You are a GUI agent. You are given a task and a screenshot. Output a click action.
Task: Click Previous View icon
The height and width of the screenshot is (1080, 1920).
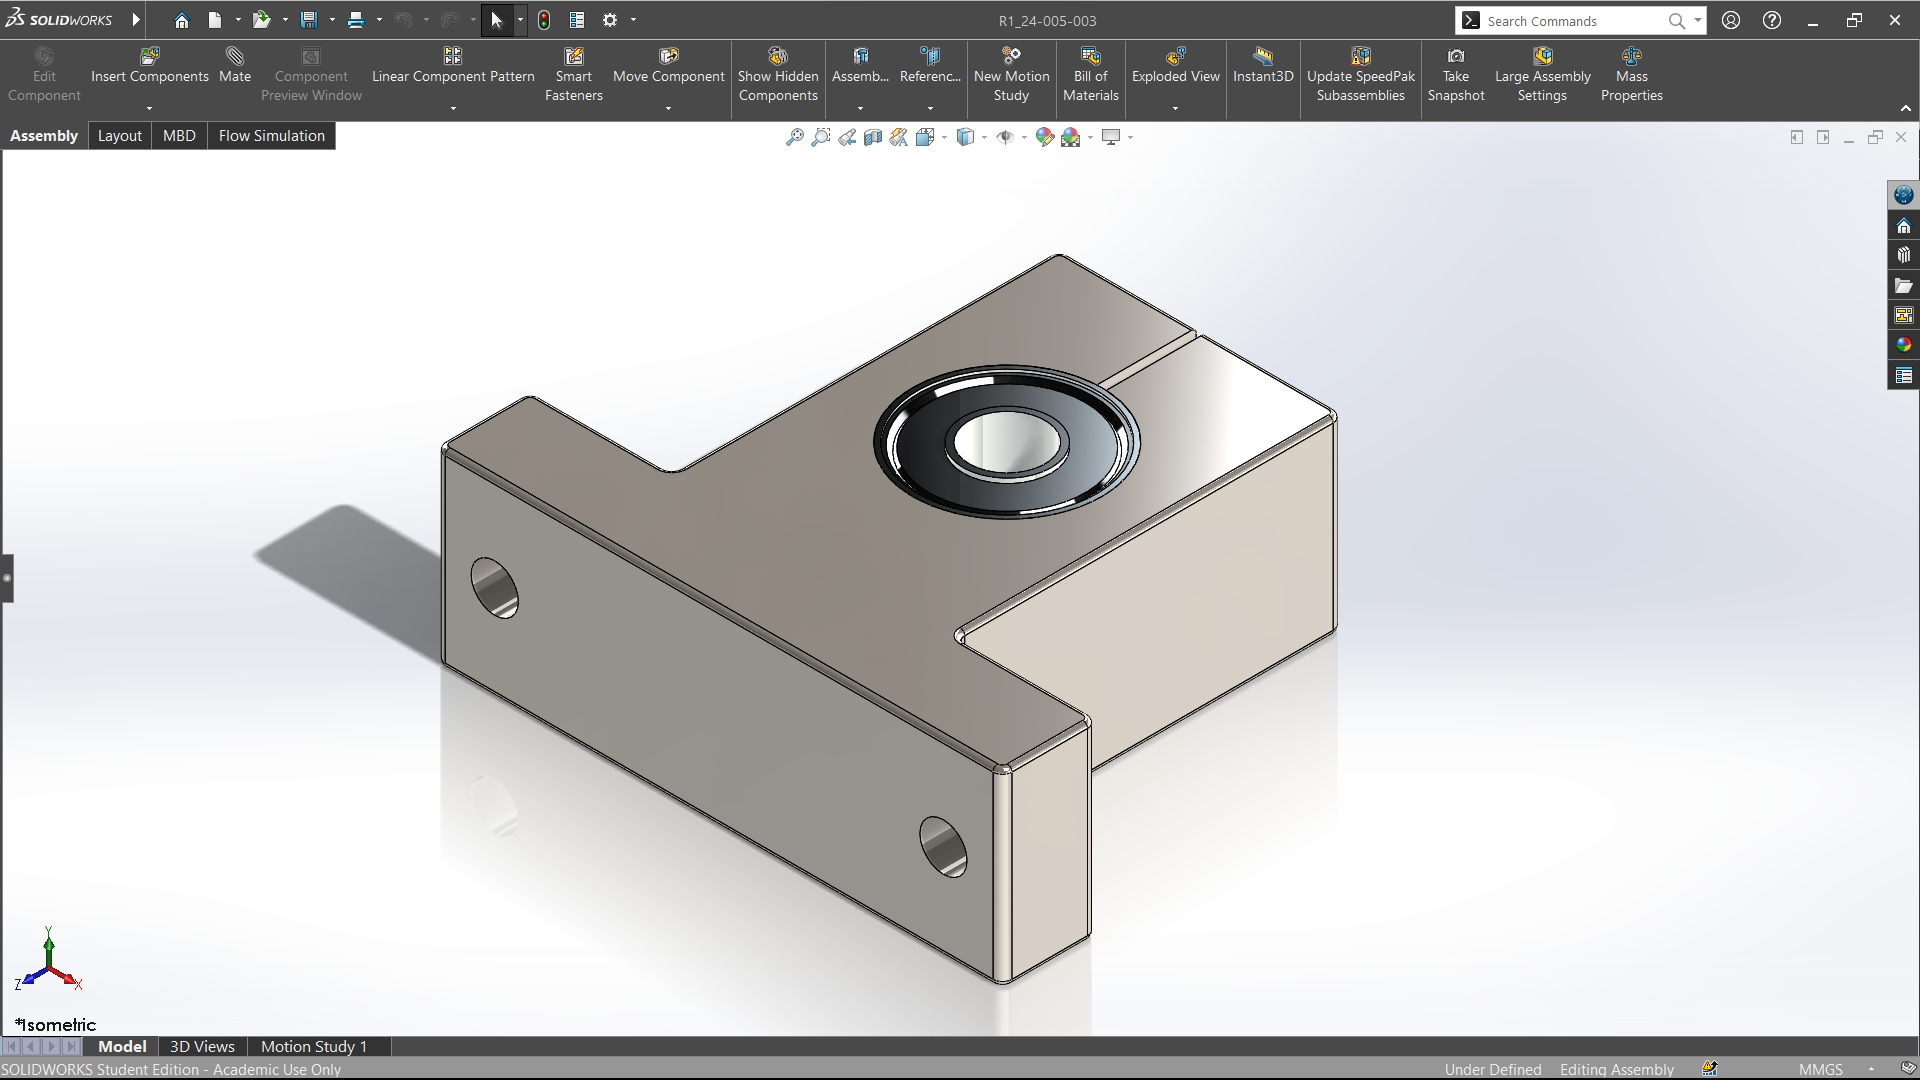[847, 138]
